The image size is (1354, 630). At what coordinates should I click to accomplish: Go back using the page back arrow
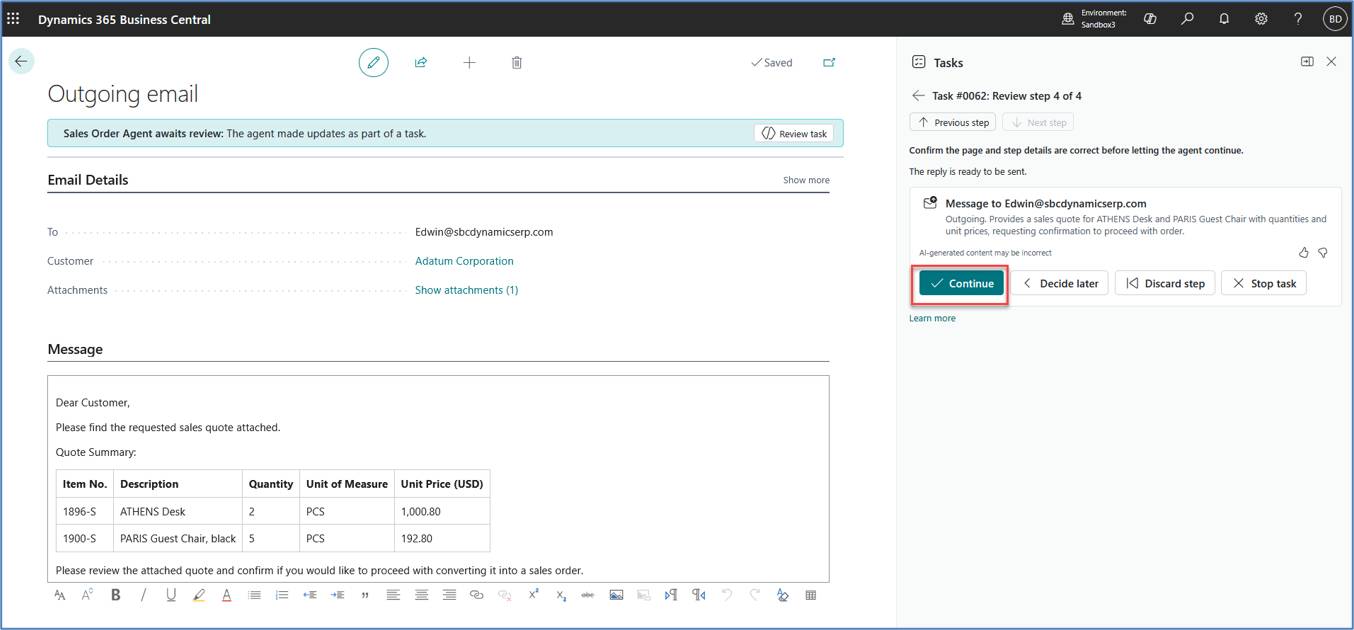(x=21, y=61)
